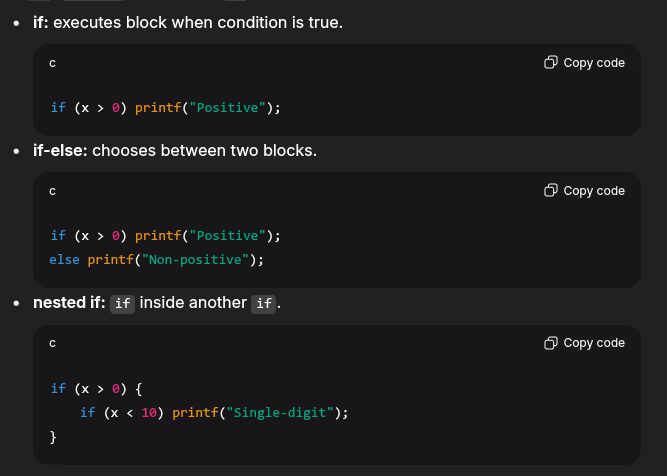Click the first inline "if" code chip in the nested if bullet

click(122, 303)
